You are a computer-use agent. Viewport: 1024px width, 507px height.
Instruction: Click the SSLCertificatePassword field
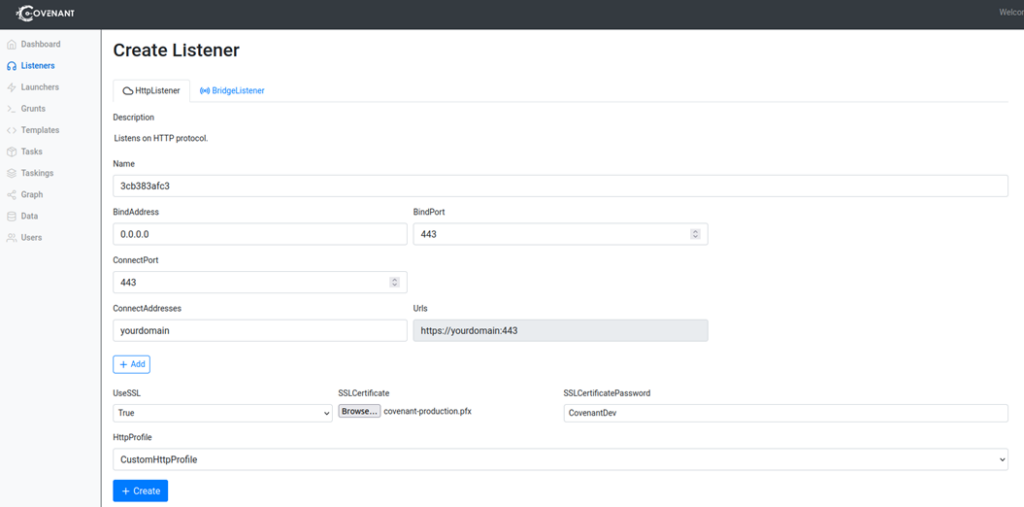pos(786,413)
